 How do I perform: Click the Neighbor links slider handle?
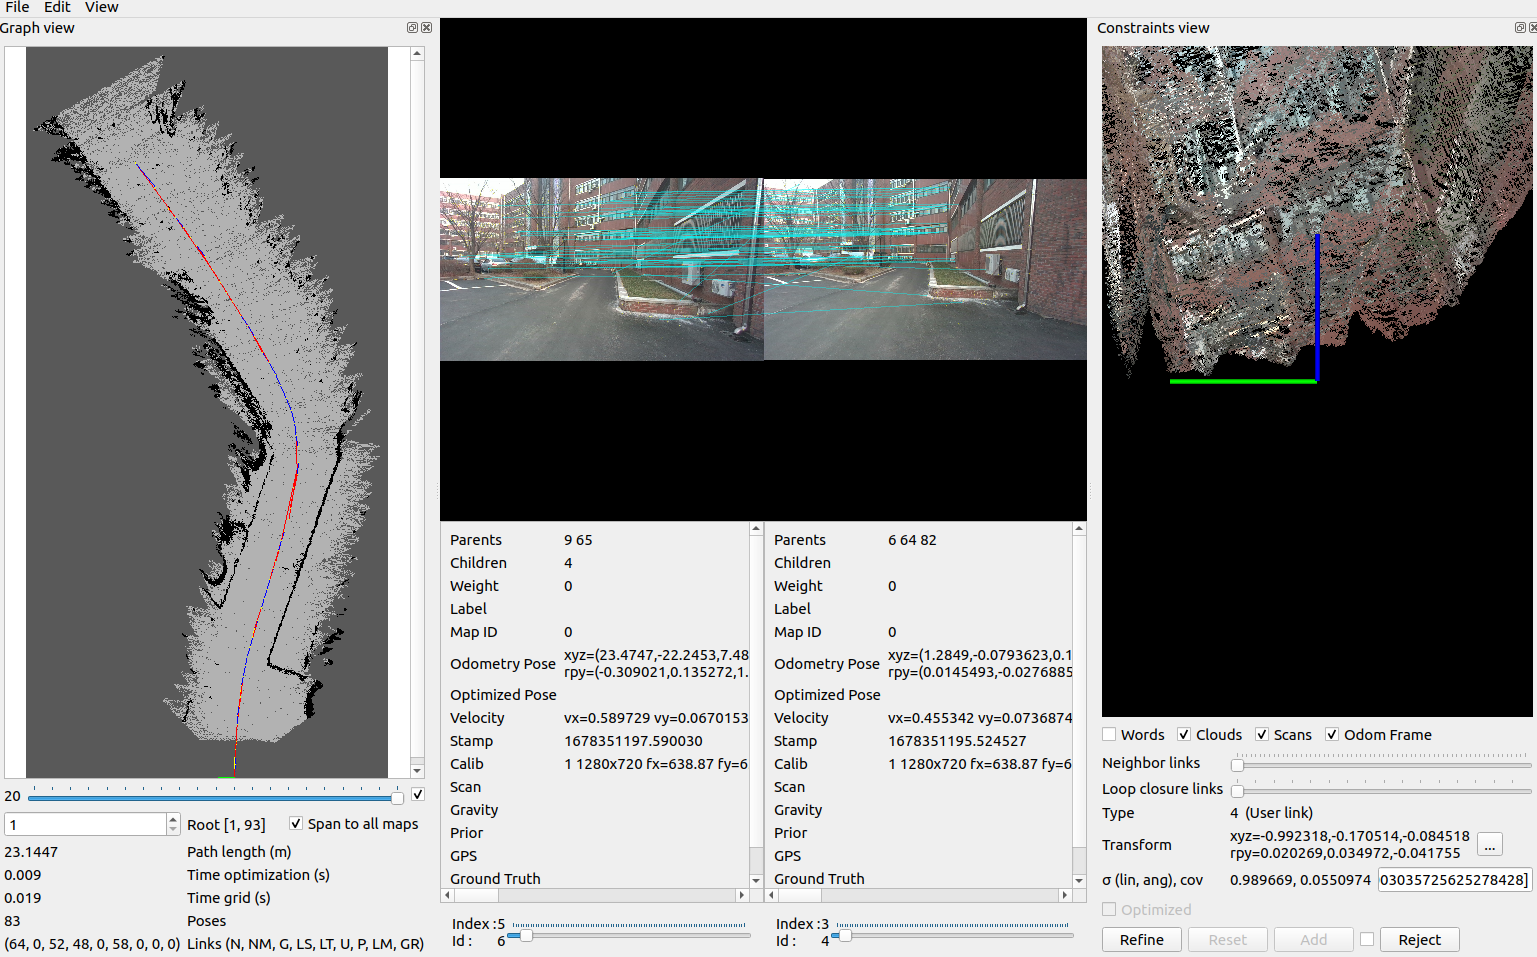1237,765
